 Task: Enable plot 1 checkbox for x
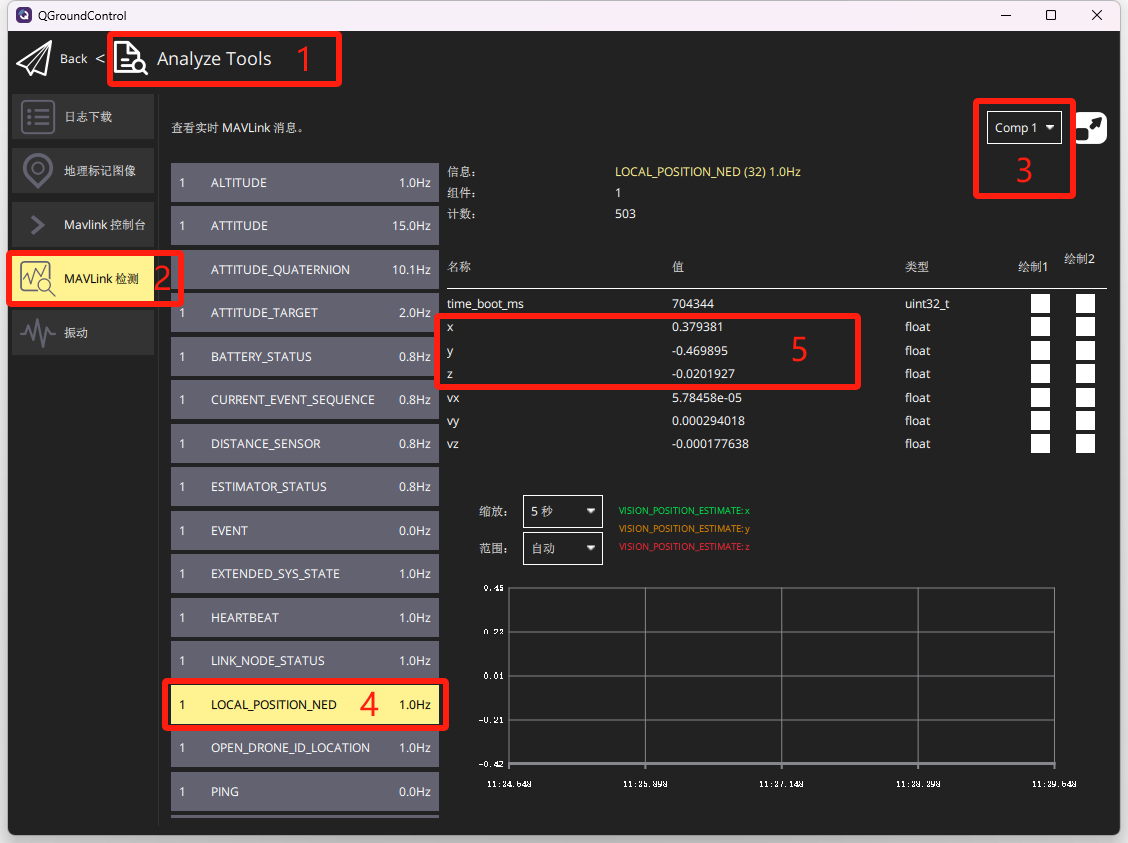coord(1040,327)
